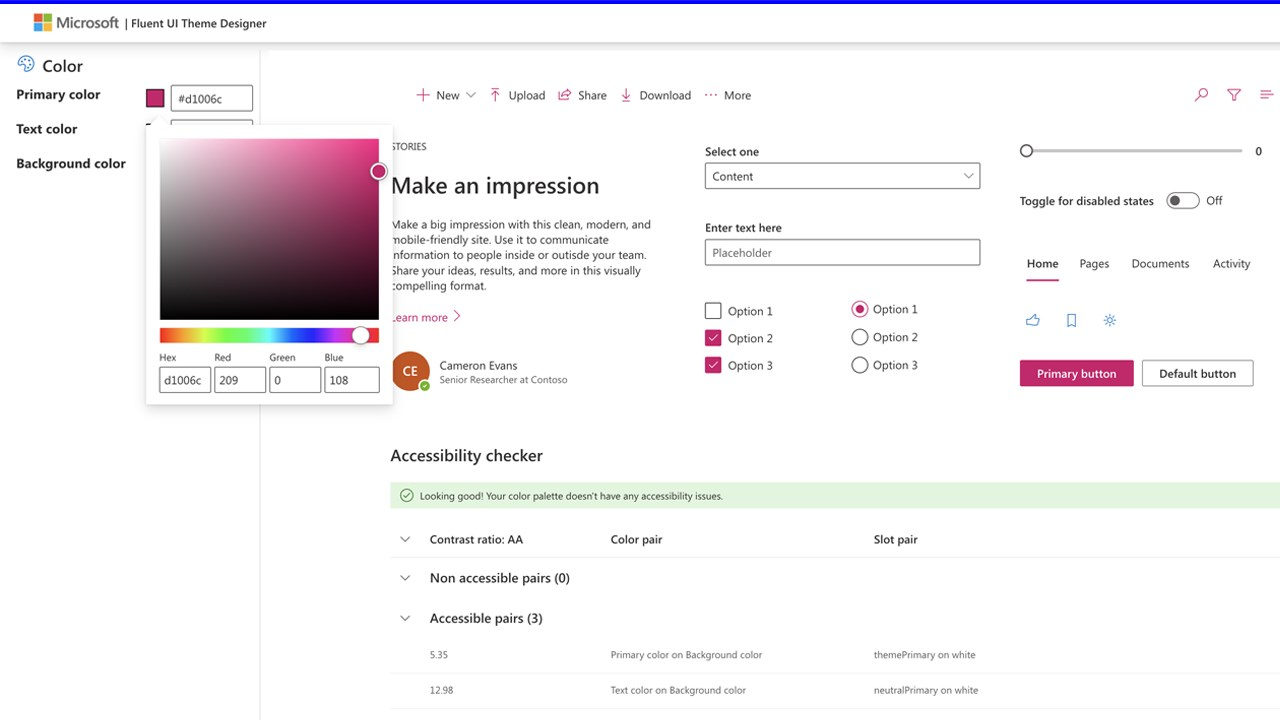Switch to the Pages tab
This screenshot has height=720, width=1280.
click(x=1094, y=264)
